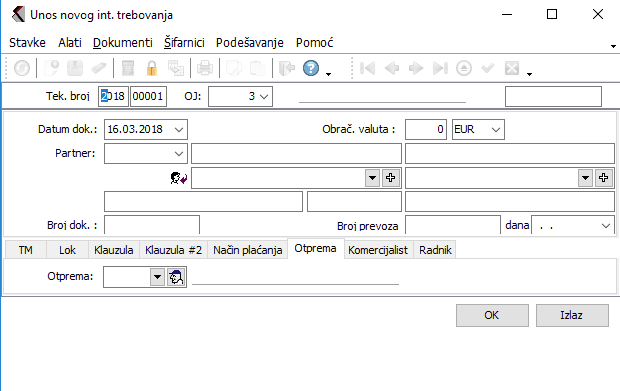Switch to the Klauzula #2 tab
The width and height of the screenshot is (620, 391).
point(174,250)
